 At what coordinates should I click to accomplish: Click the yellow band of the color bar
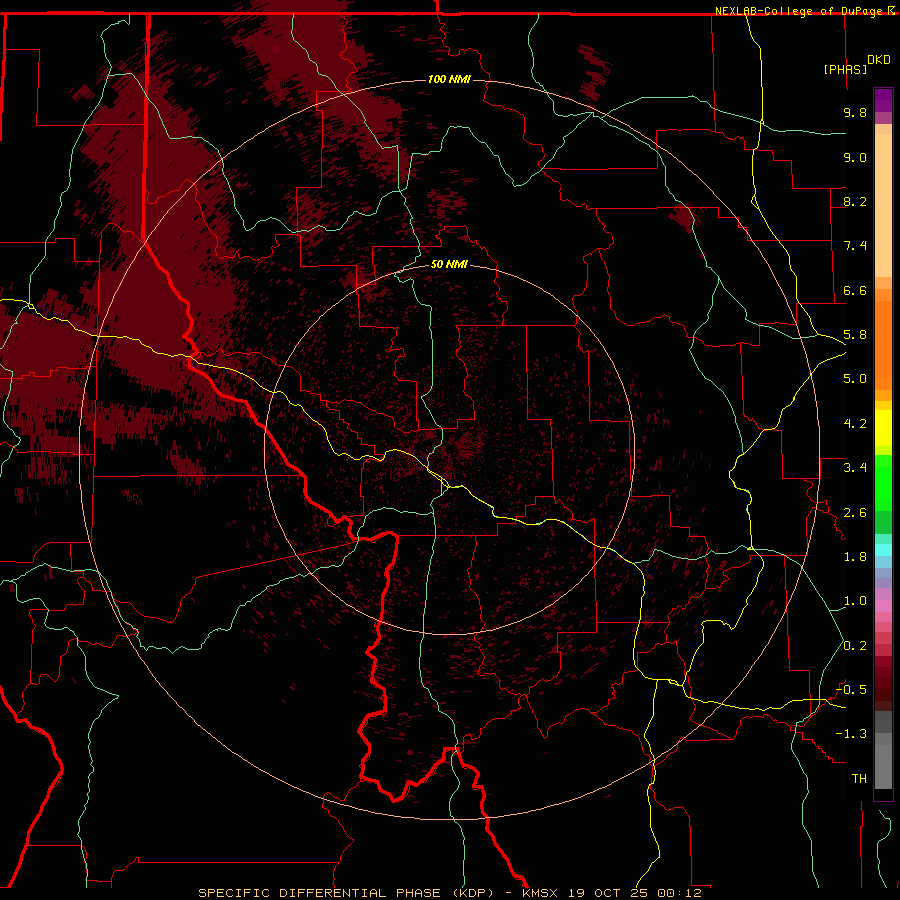coord(883,428)
